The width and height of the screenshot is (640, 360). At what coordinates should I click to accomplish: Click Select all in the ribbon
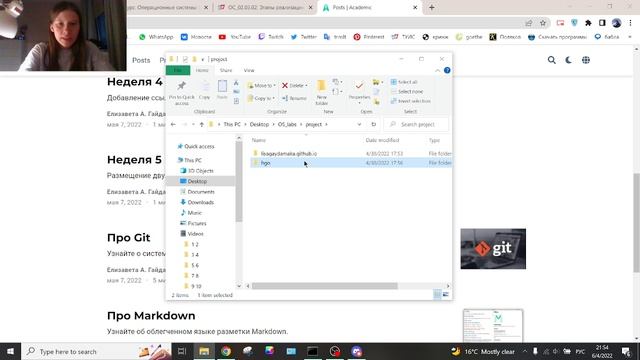click(x=404, y=82)
